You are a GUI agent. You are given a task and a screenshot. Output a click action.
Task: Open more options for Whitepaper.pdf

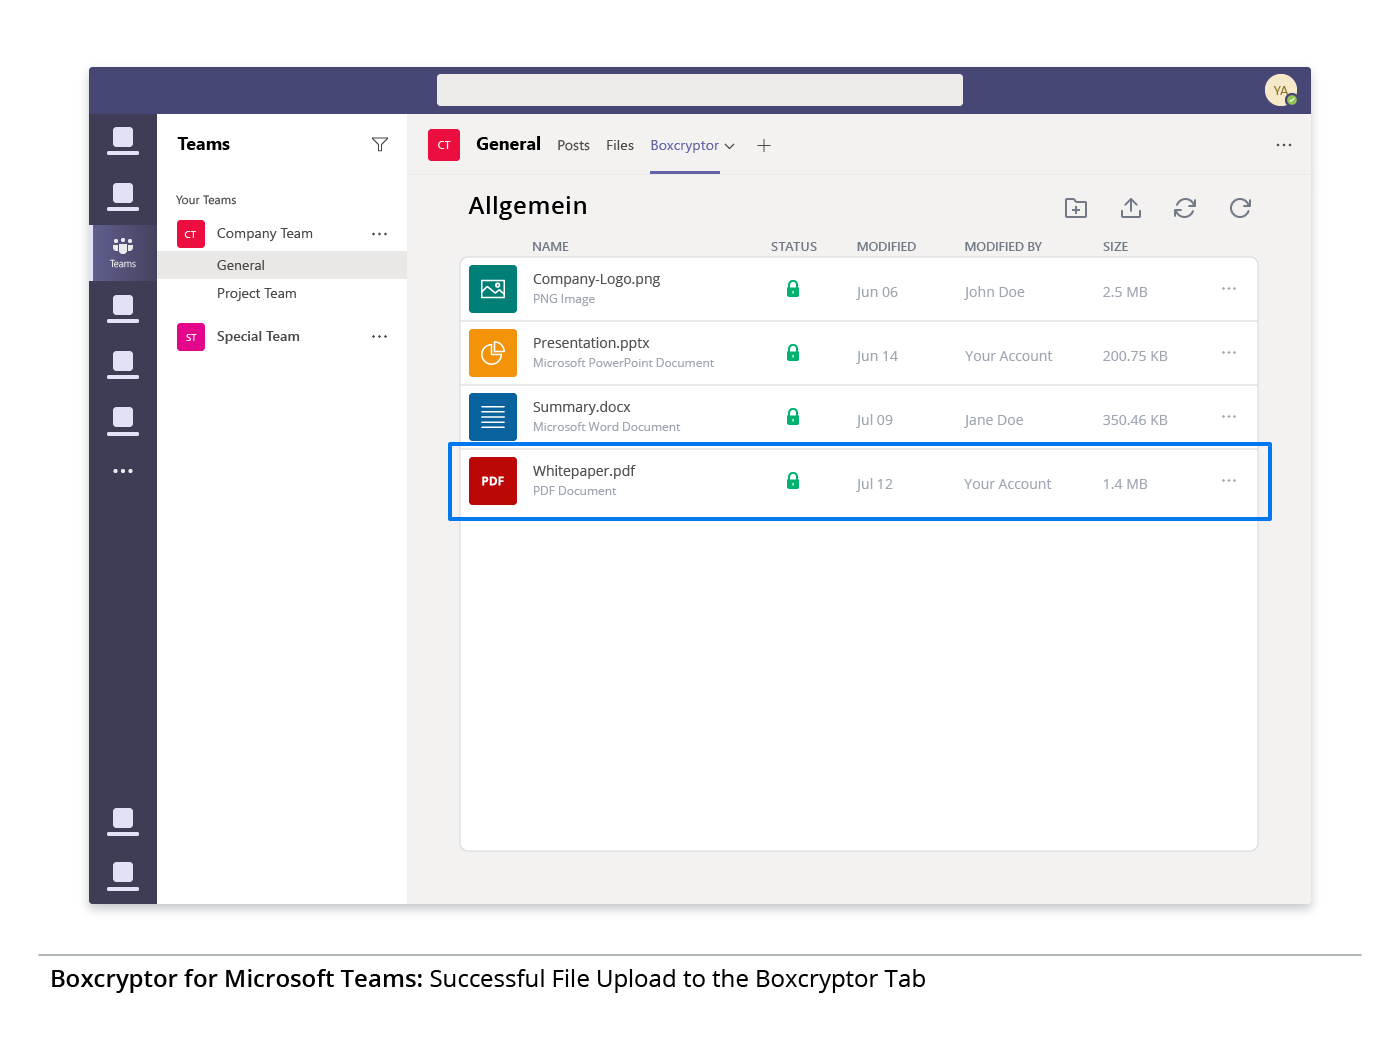[1229, 481]
